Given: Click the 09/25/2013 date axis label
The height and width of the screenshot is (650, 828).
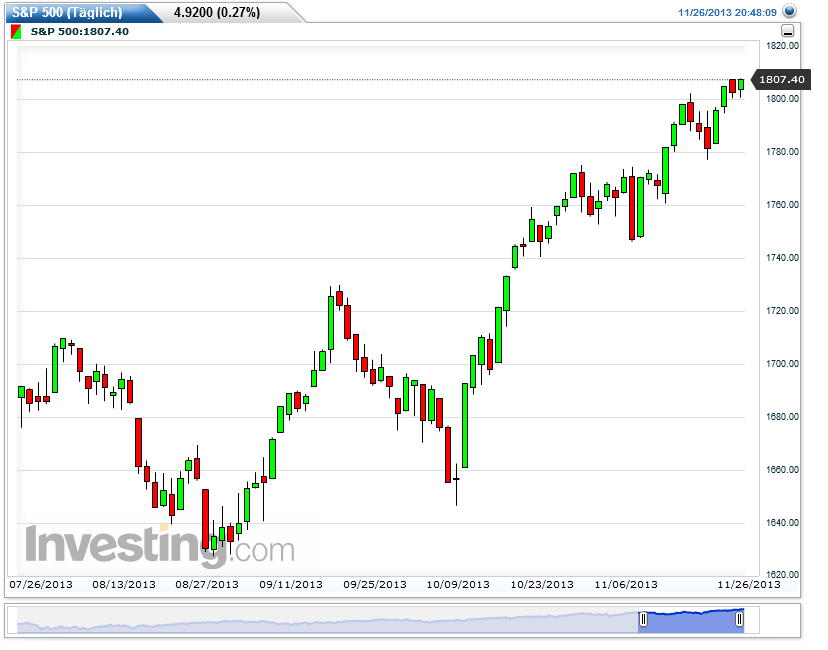Looking at the screenshot, I should pos(375,585).
